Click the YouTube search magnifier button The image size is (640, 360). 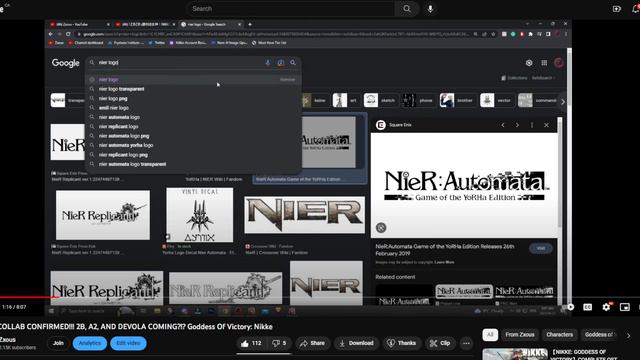click(407, 9)
